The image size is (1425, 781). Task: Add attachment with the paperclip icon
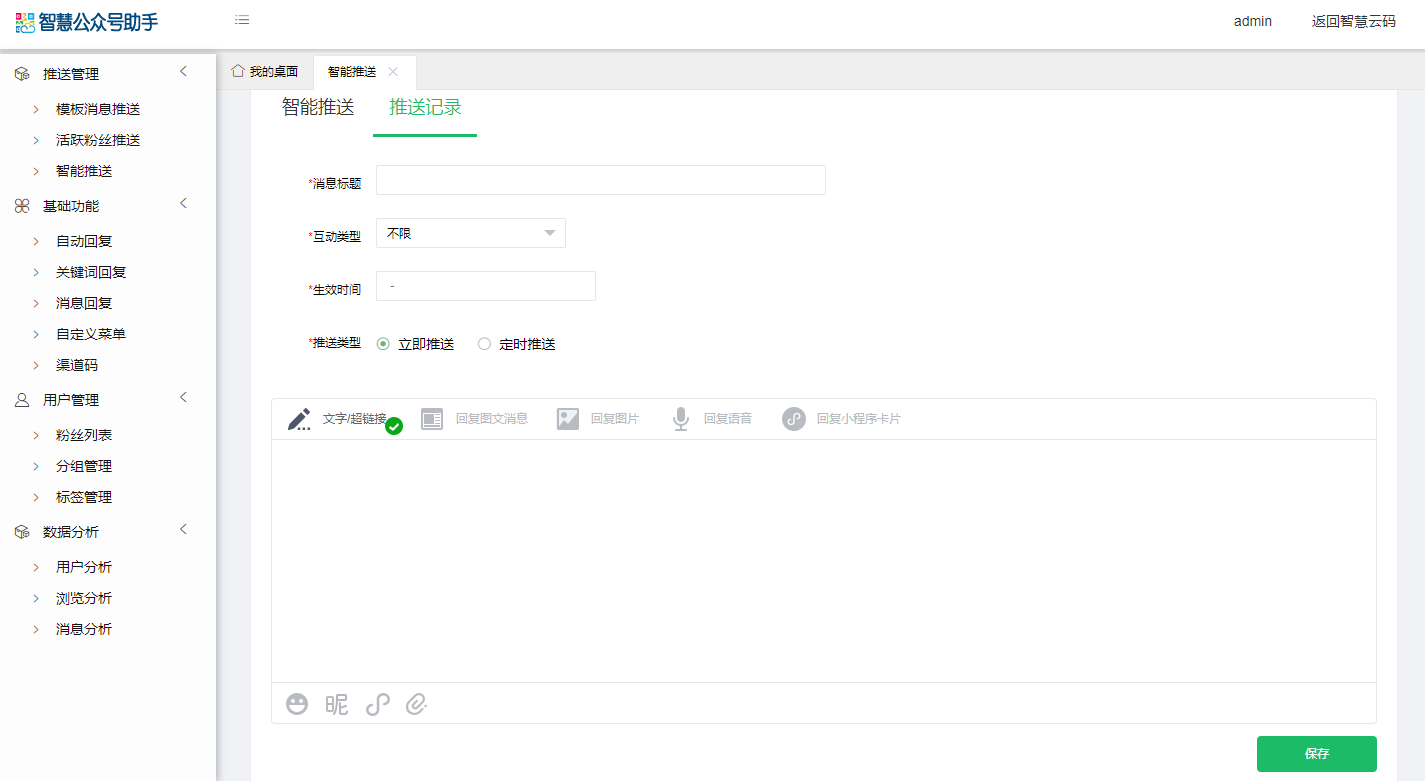[x=417, y=704]
